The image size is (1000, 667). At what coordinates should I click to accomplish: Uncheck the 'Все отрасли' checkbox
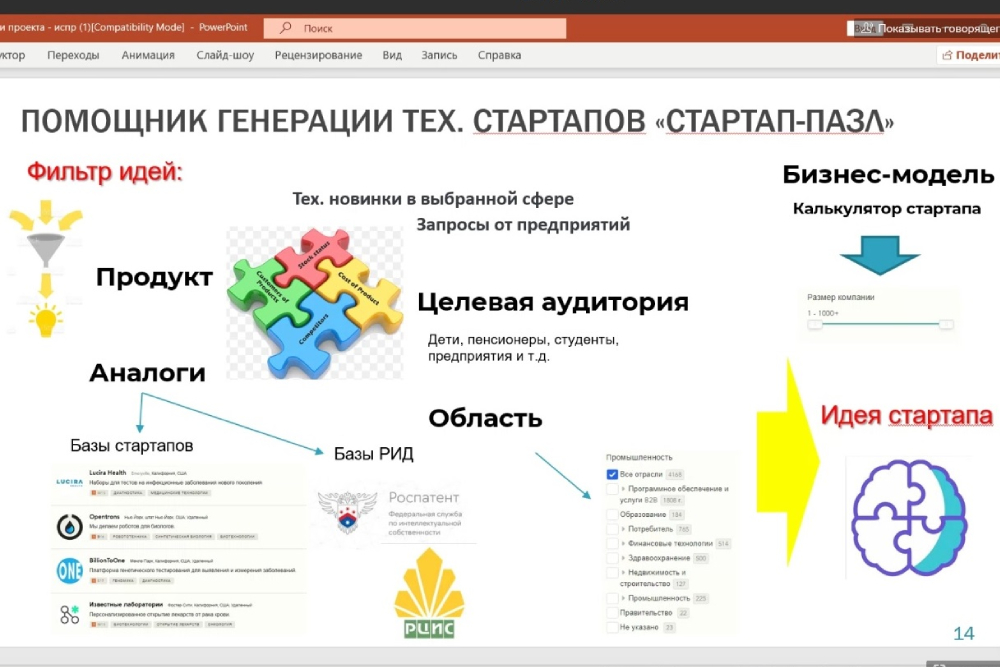pos(612,474)
